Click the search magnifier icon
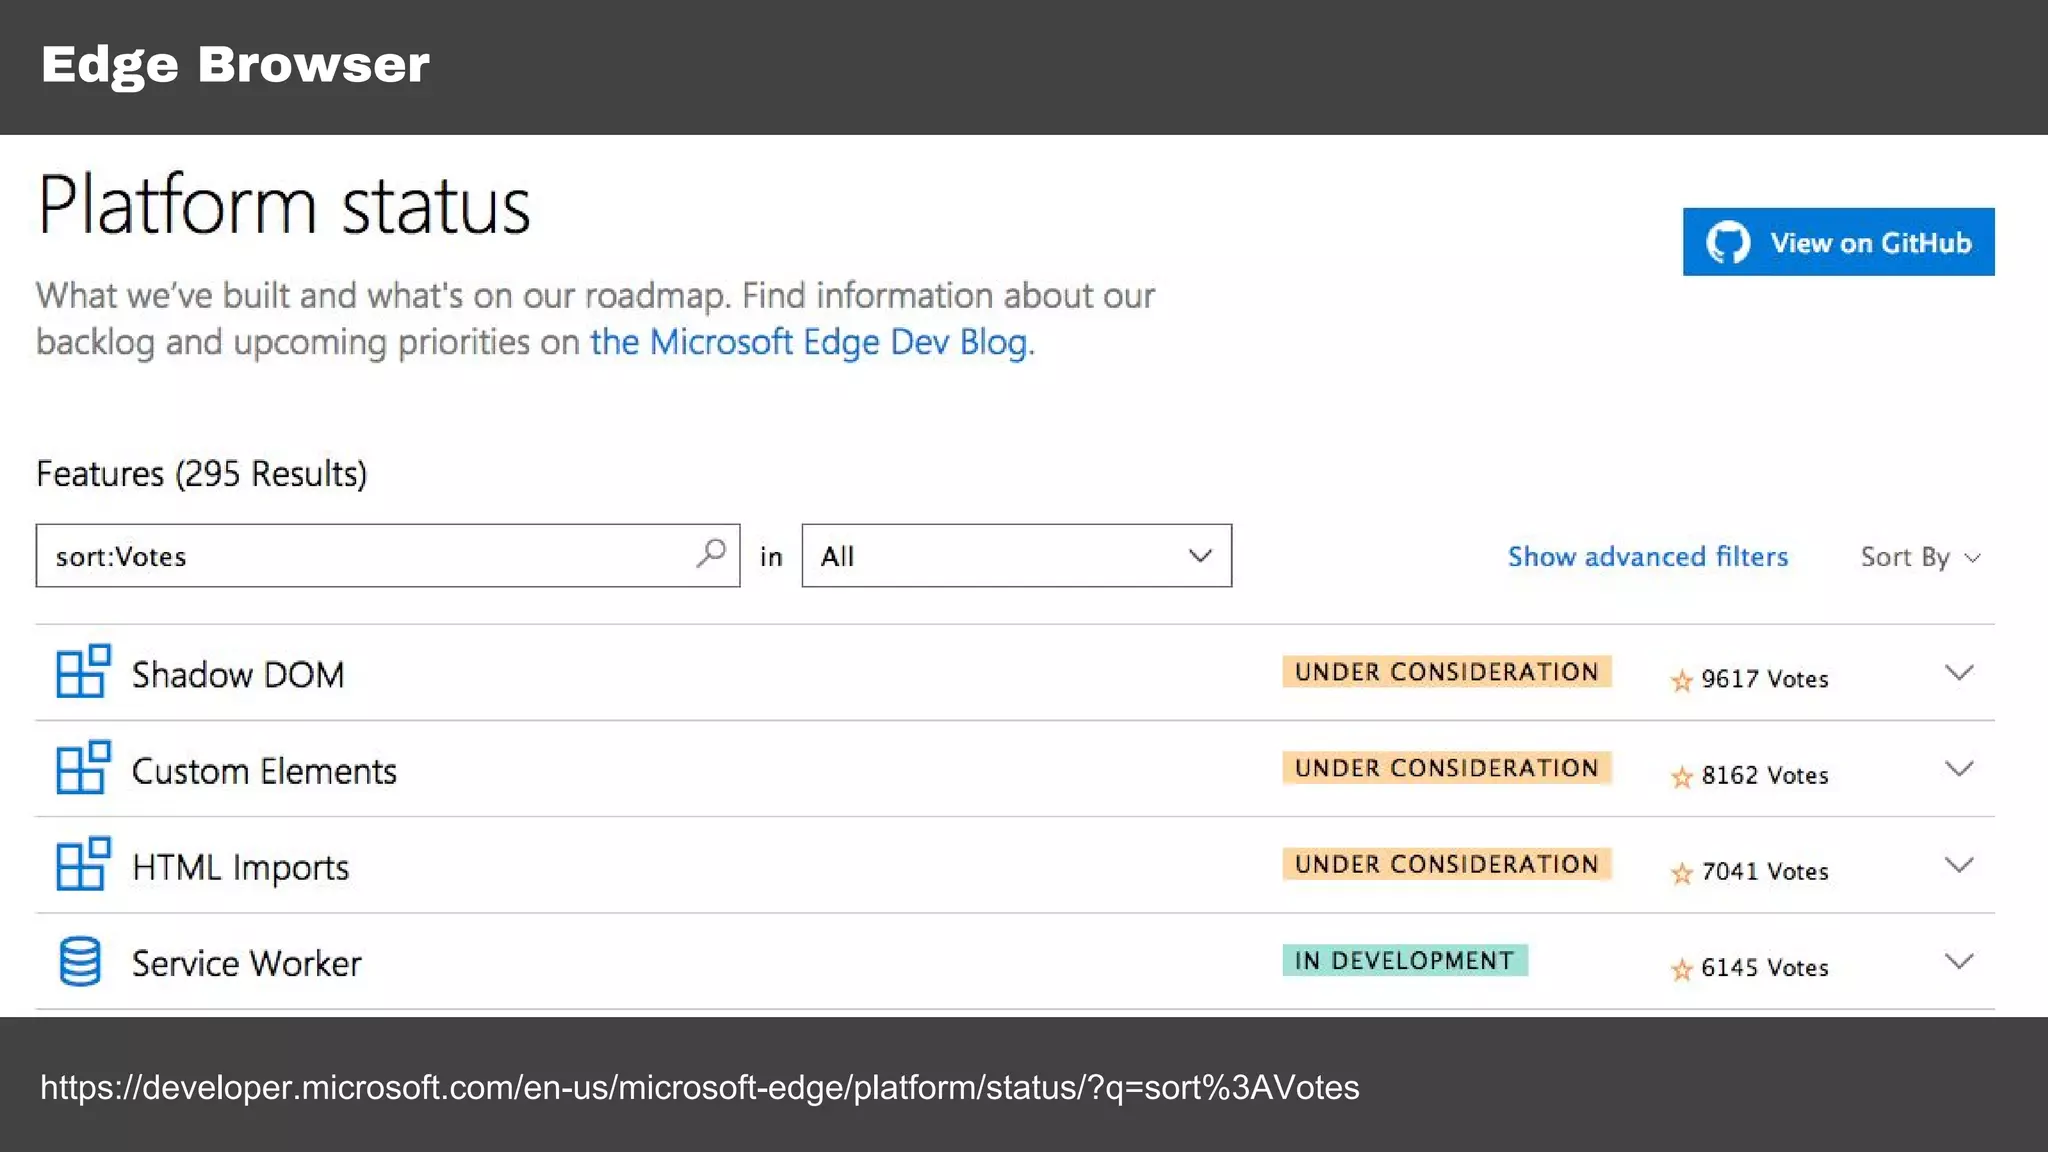Image resolution: width=2048 pixels, height=1152 pixels. click(x=710, y=553)
